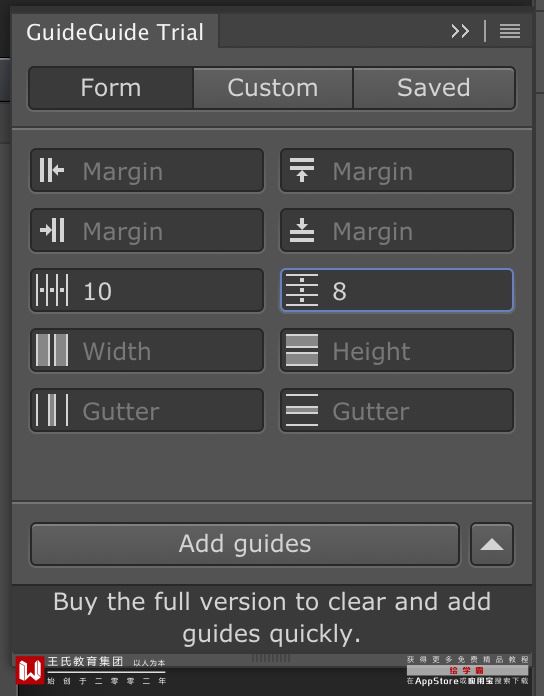Switch to the Saved tab
Image resolution: width=544 pixels, height=696 pixels.
tap(434, 88)
